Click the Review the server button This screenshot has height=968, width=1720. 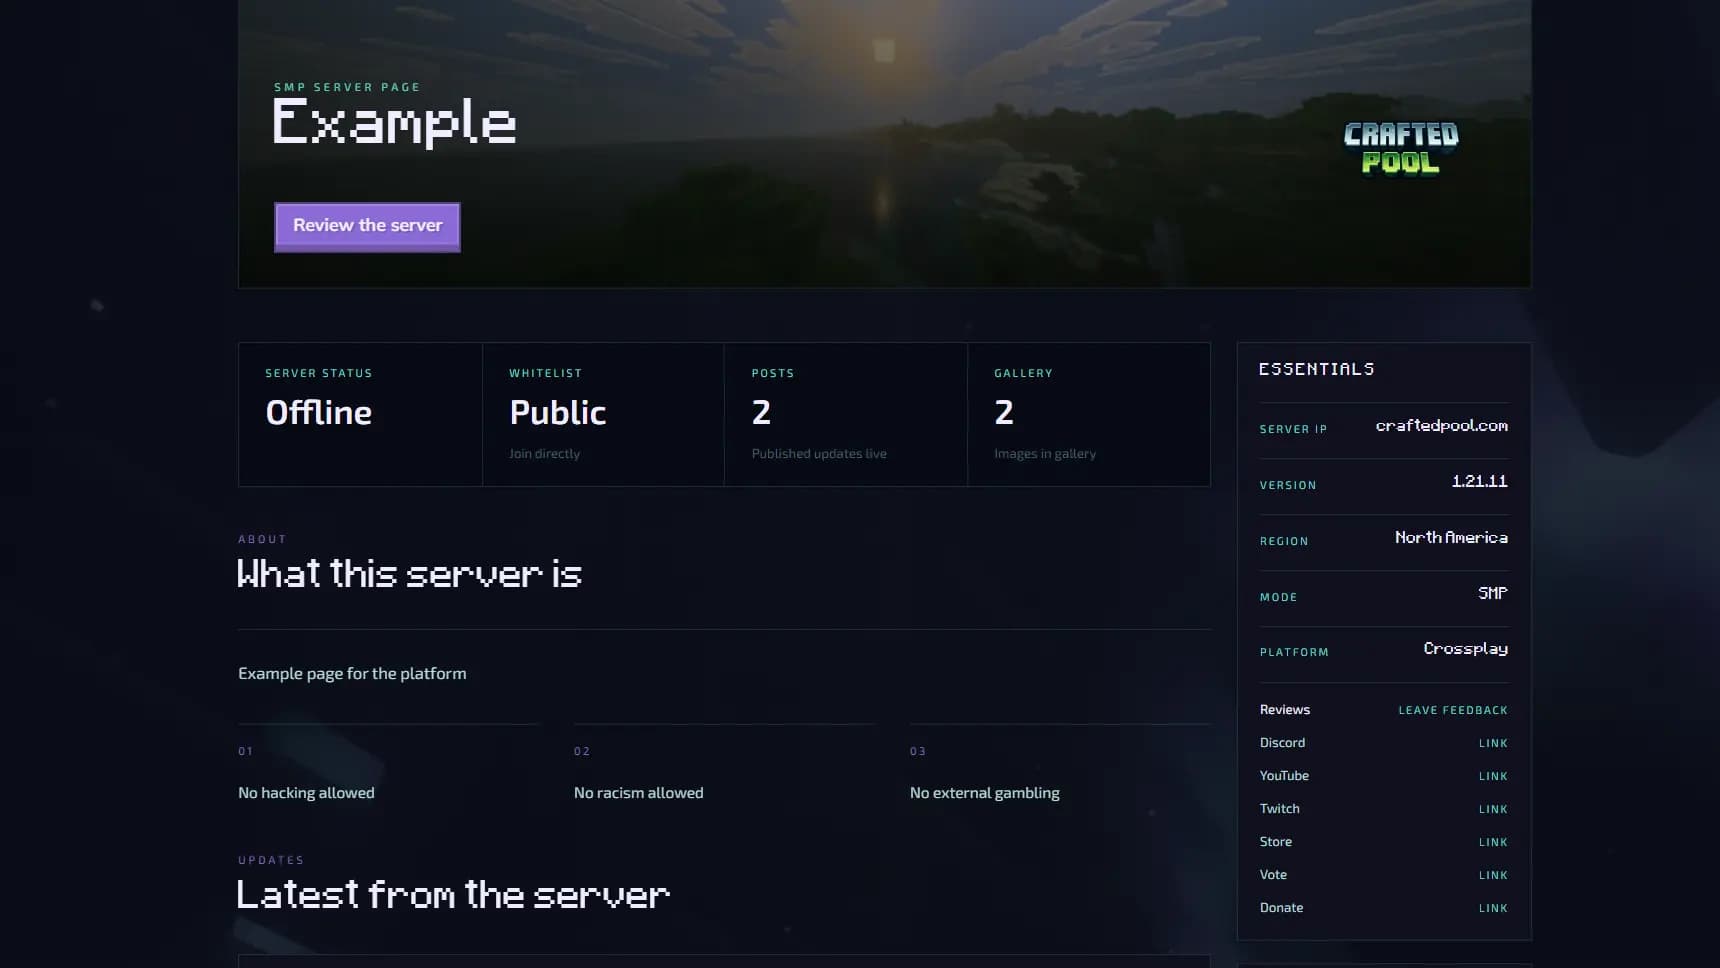367,226
